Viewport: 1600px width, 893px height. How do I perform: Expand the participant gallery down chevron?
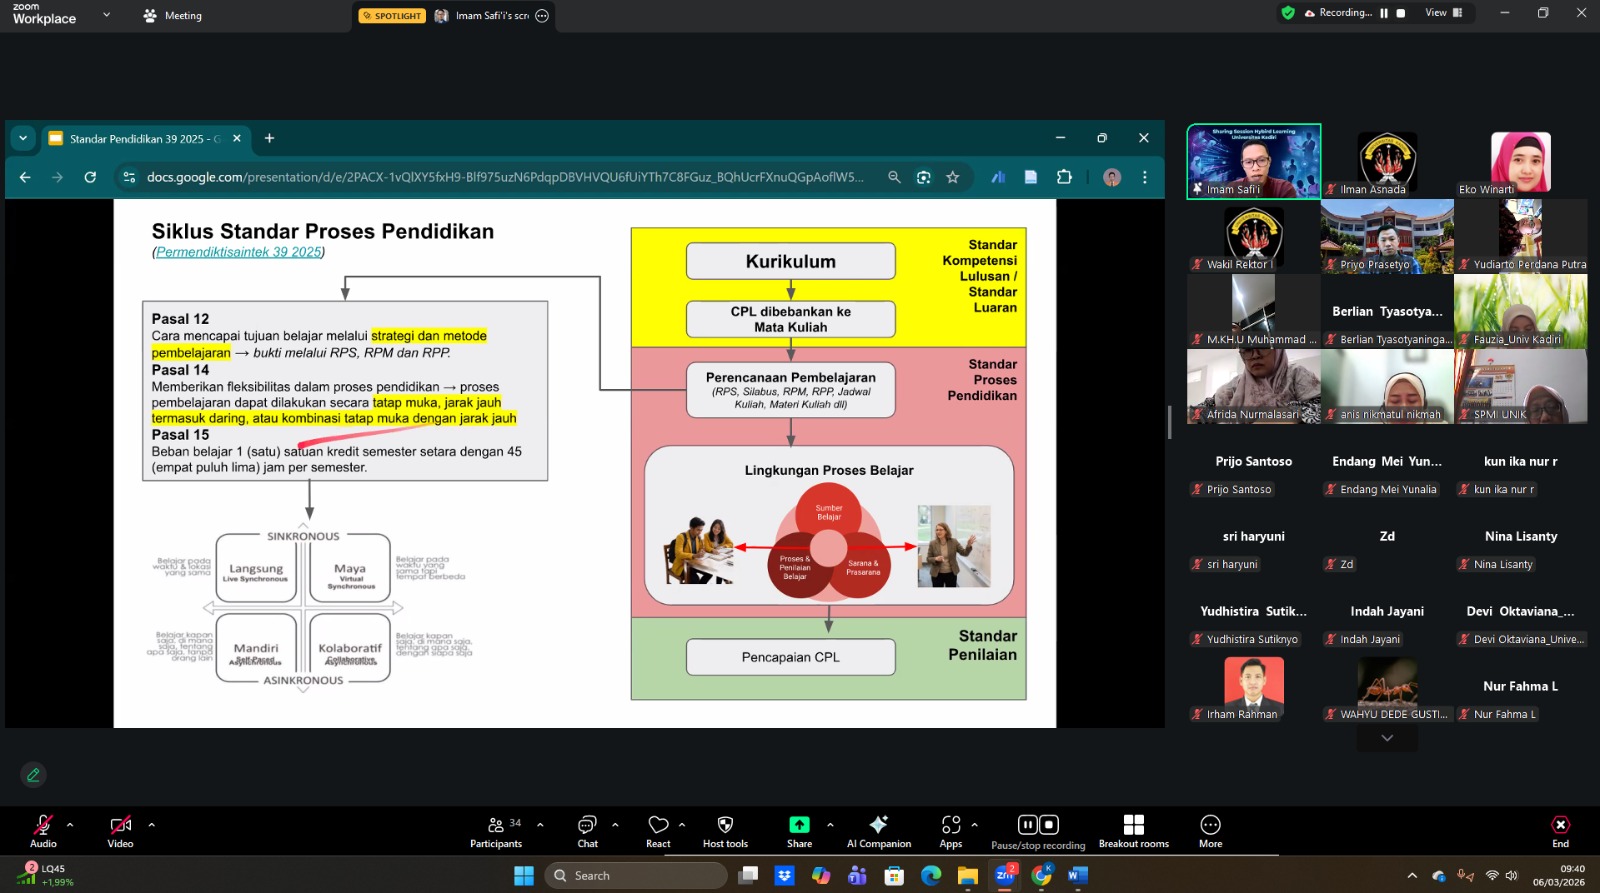(x=1387, y=738)
